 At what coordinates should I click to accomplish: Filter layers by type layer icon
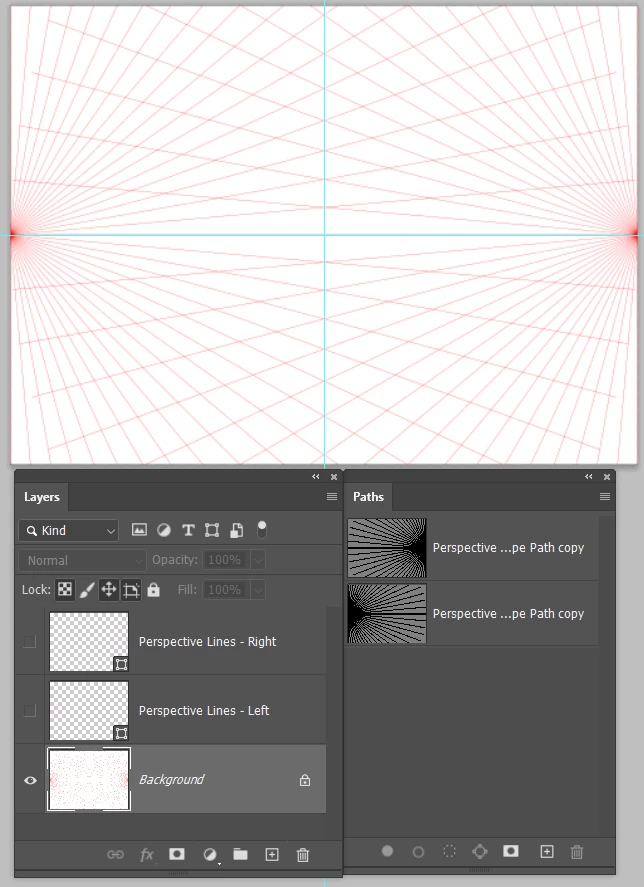(x=188, y=530)
